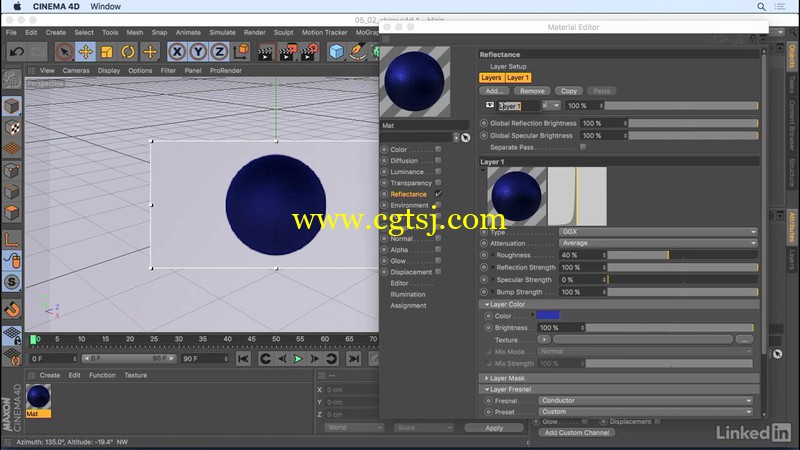
Task: Open Edit Render Settings
Action: pos(309,52)
